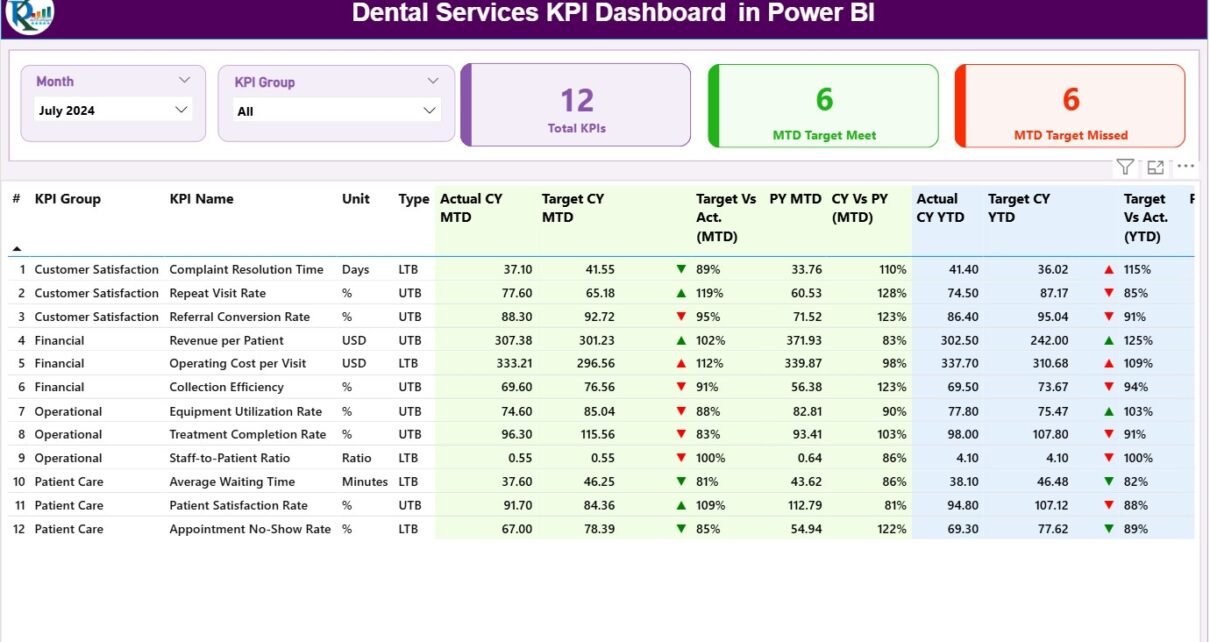Open the table's more options ellipsis
Viewport: 1210px width, 642px height.
click(x=1185, y=167)
